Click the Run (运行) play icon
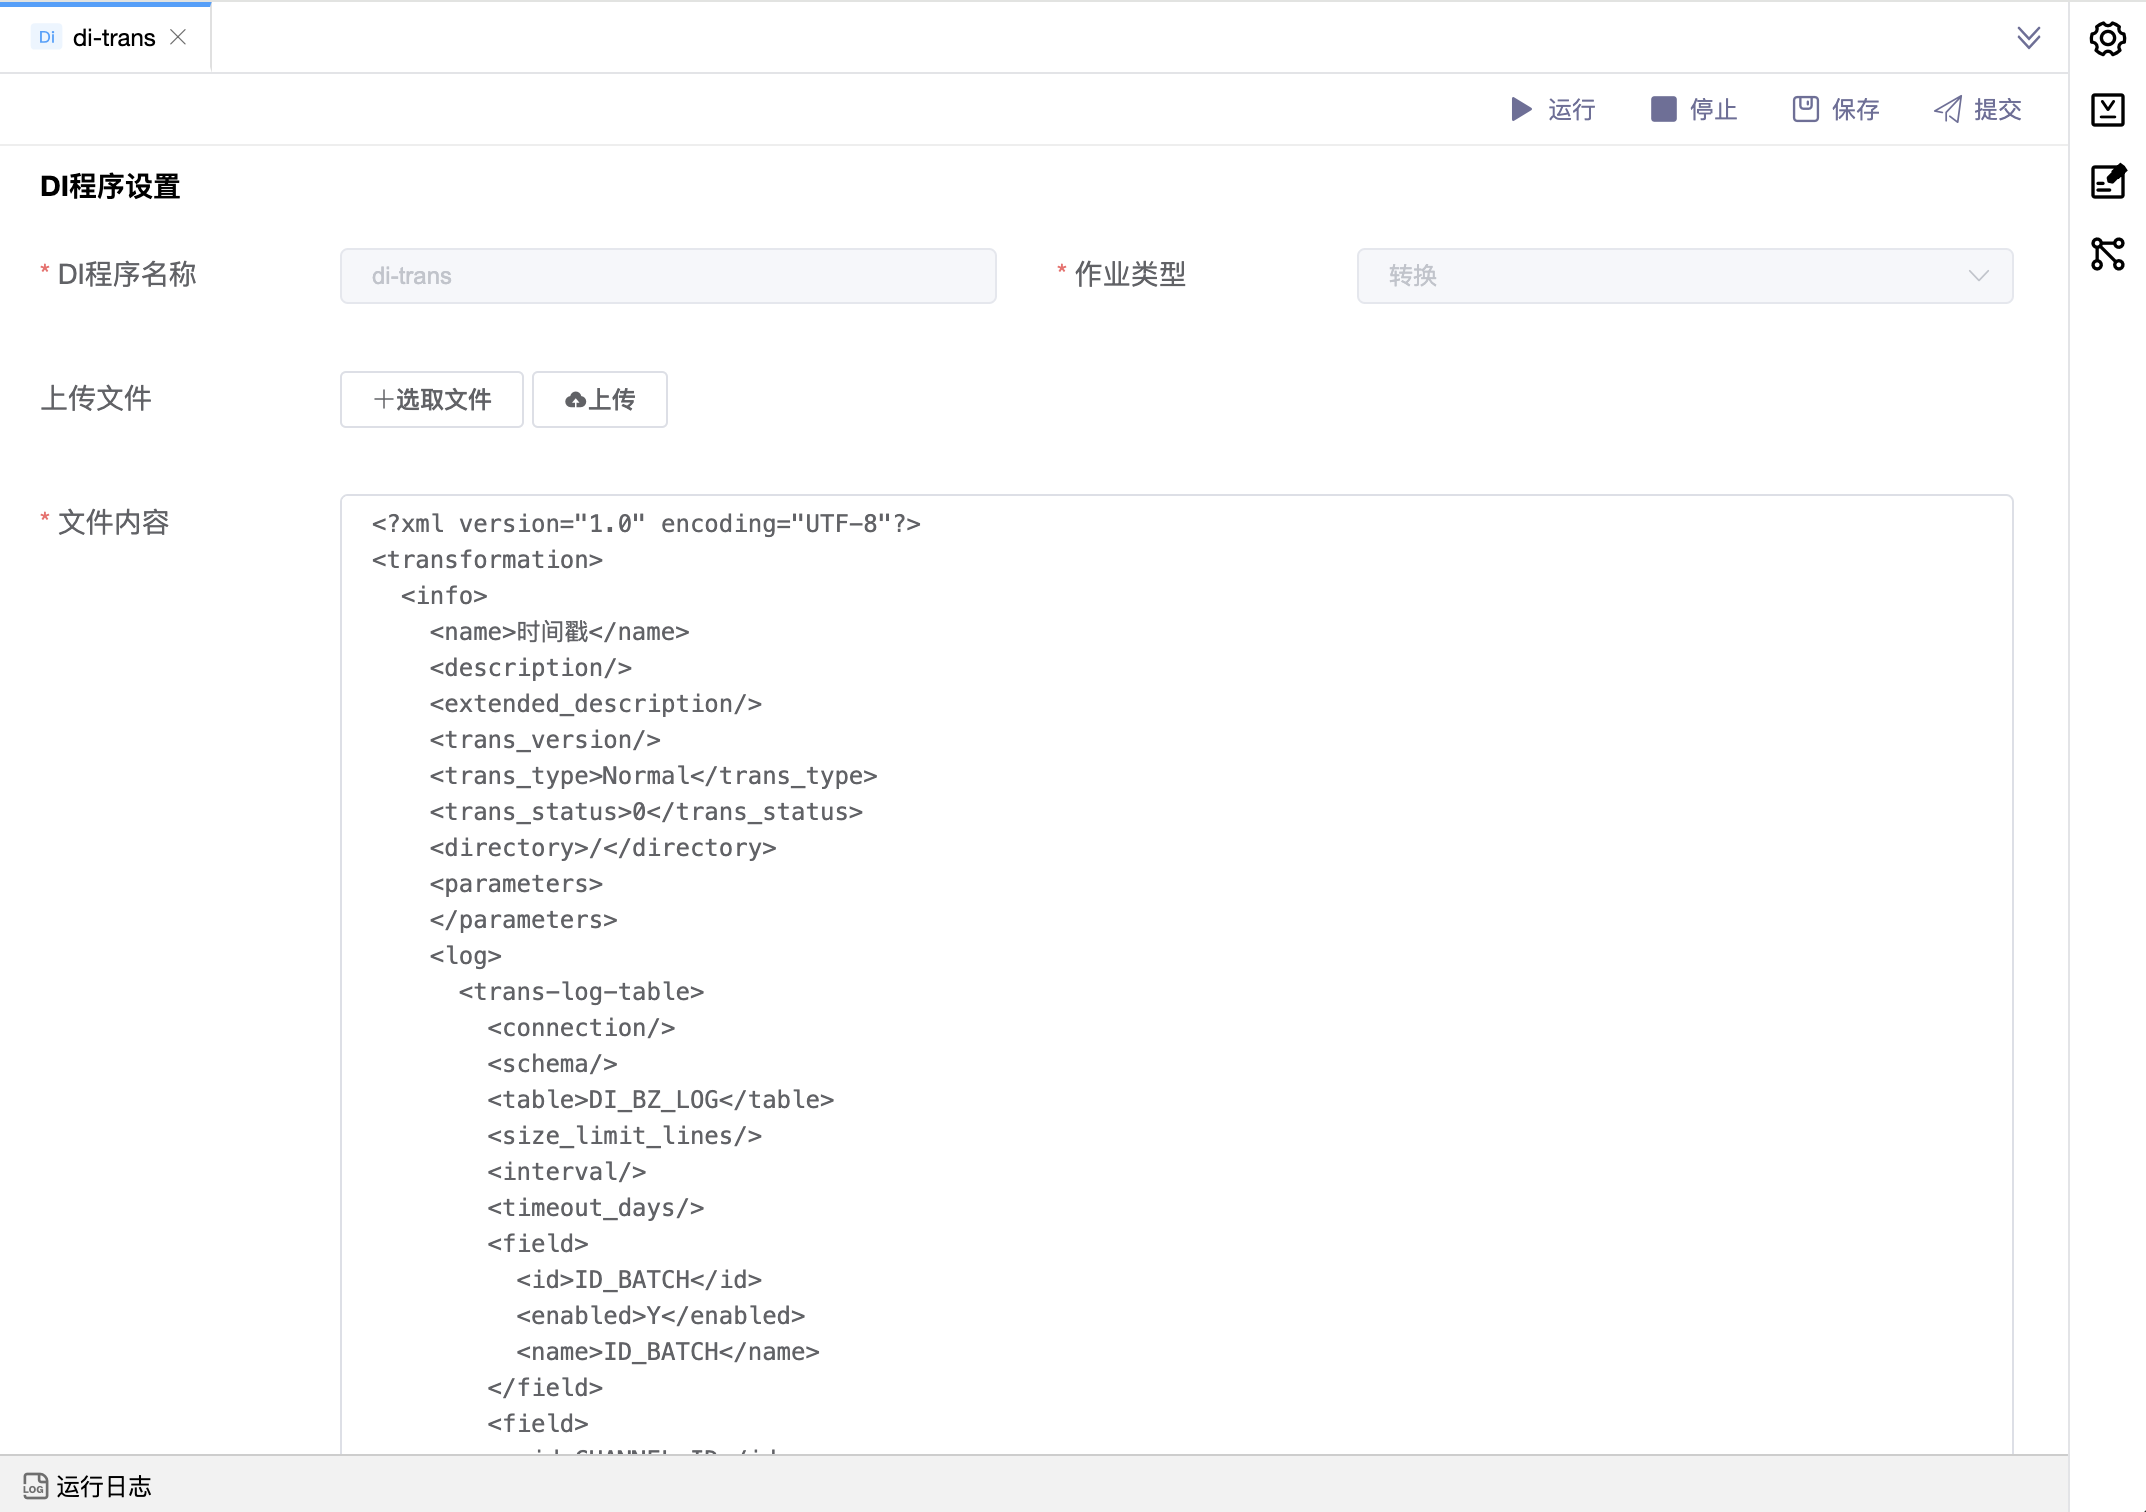Image resolution: width=2146 pixels, height=1512 pixels. (x=1520, y=109)
